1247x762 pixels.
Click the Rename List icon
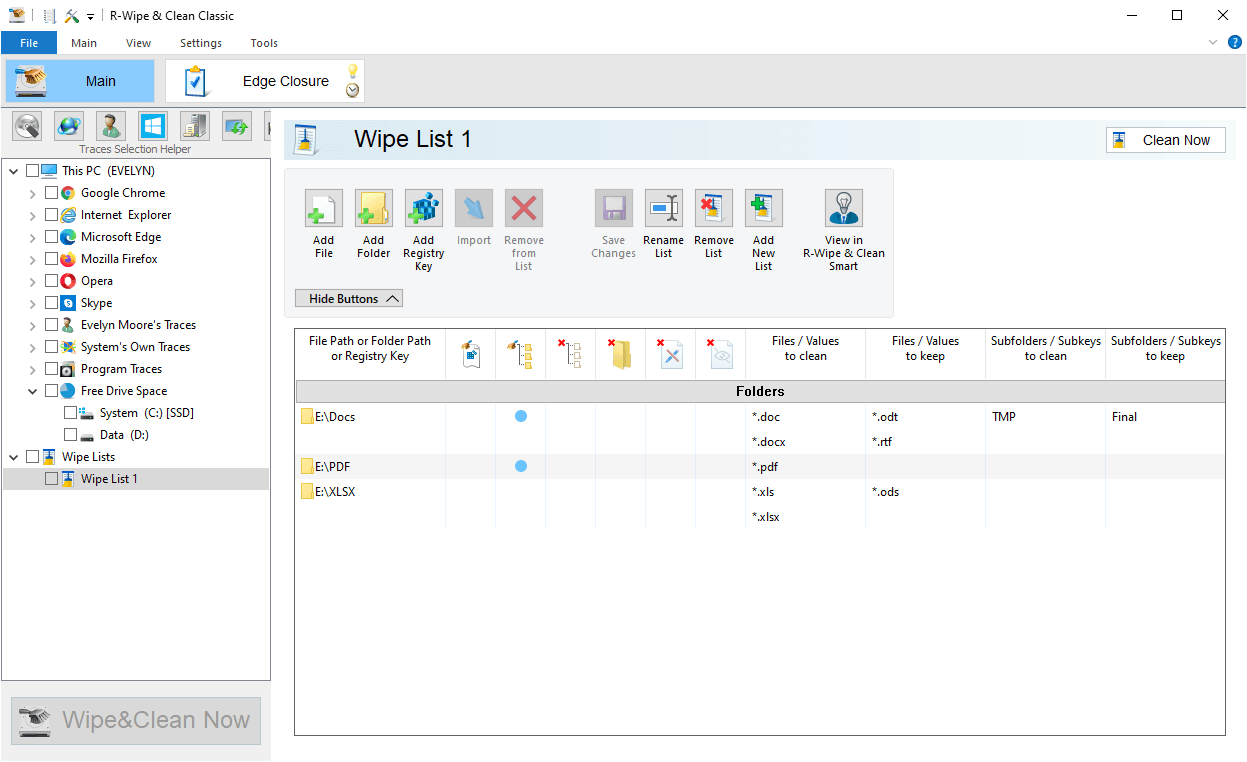(x=663, y=209)
